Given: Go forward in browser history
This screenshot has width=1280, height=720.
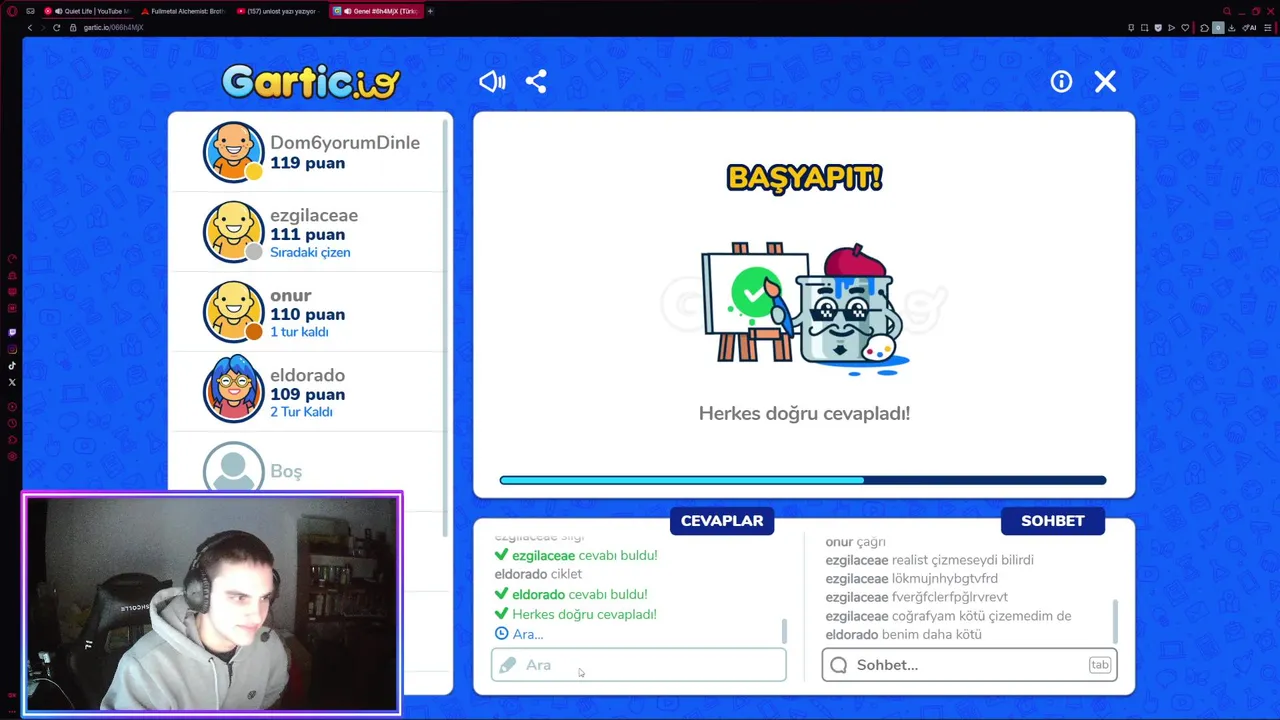Looking at the screenshot, I should [43, 27].
